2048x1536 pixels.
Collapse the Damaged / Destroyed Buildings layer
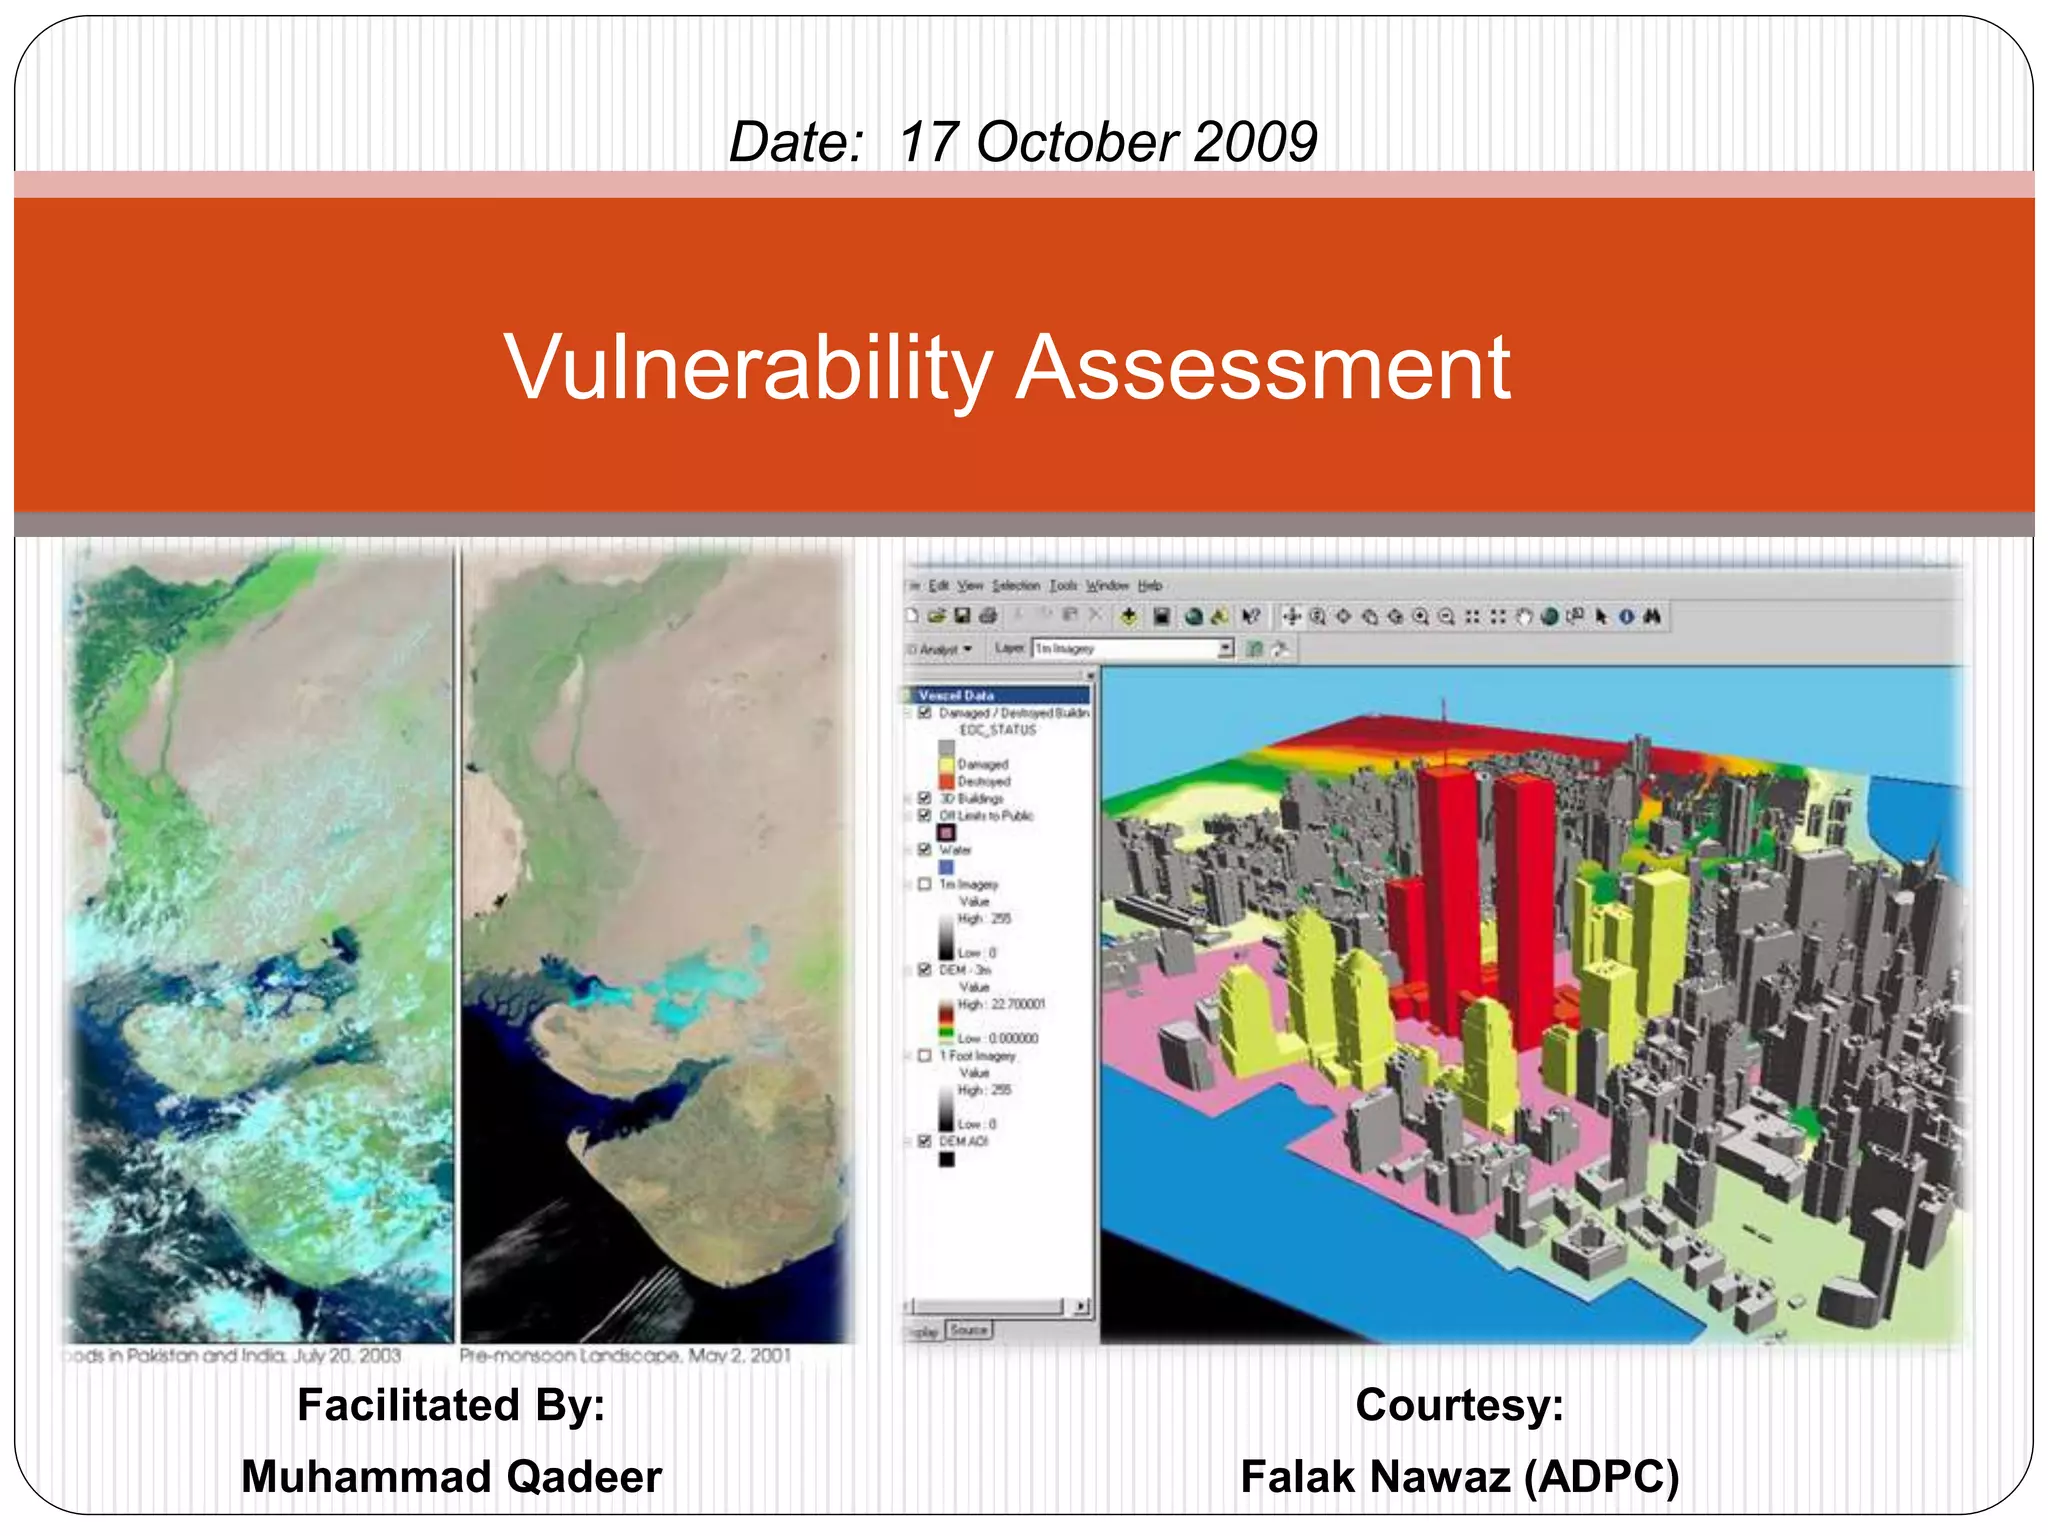(909, 713)
